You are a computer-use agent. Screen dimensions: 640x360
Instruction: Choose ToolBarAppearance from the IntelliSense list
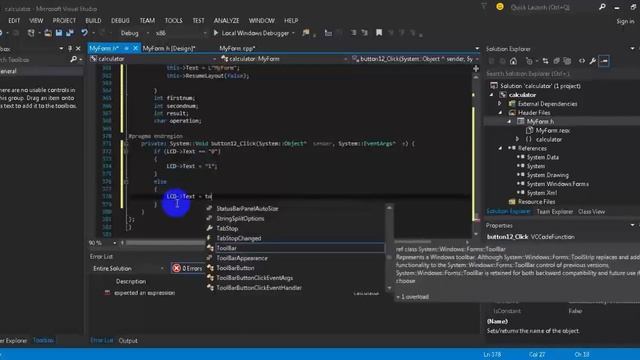pyautogui.click(x=242, y=258)
